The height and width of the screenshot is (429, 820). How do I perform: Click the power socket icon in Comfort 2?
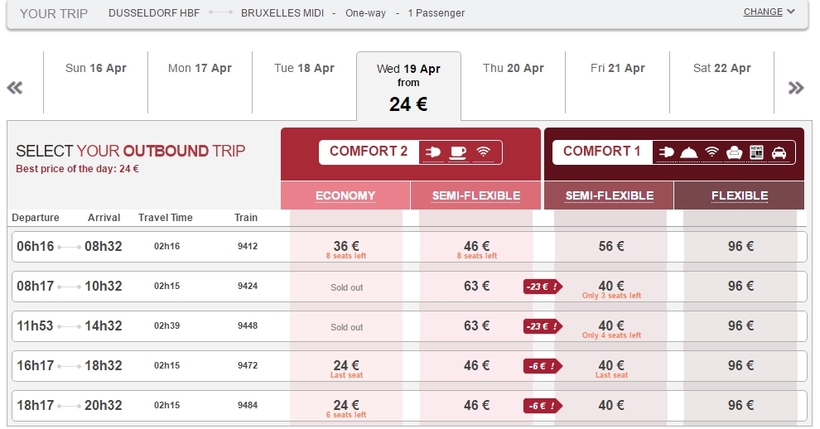click(x=434, y=152)
